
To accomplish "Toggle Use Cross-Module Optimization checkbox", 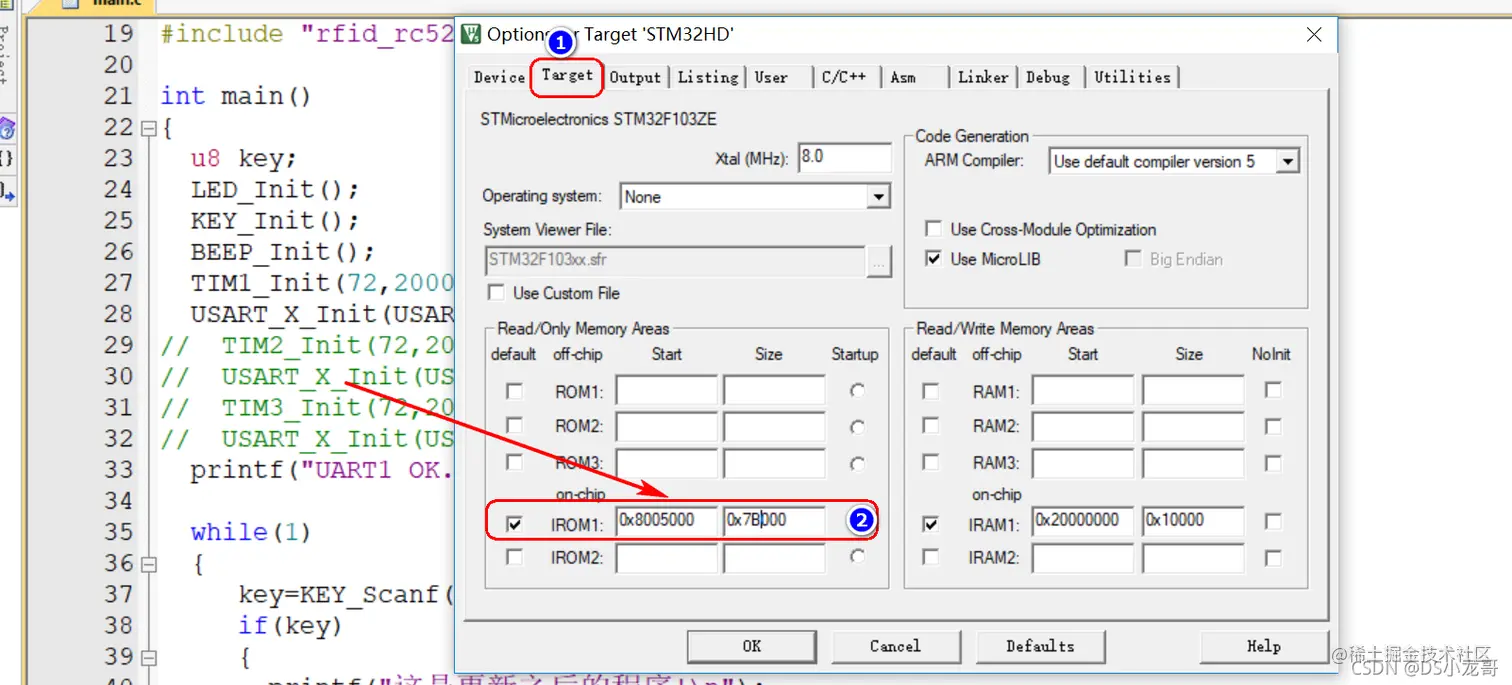I will (x=933, y=229).
